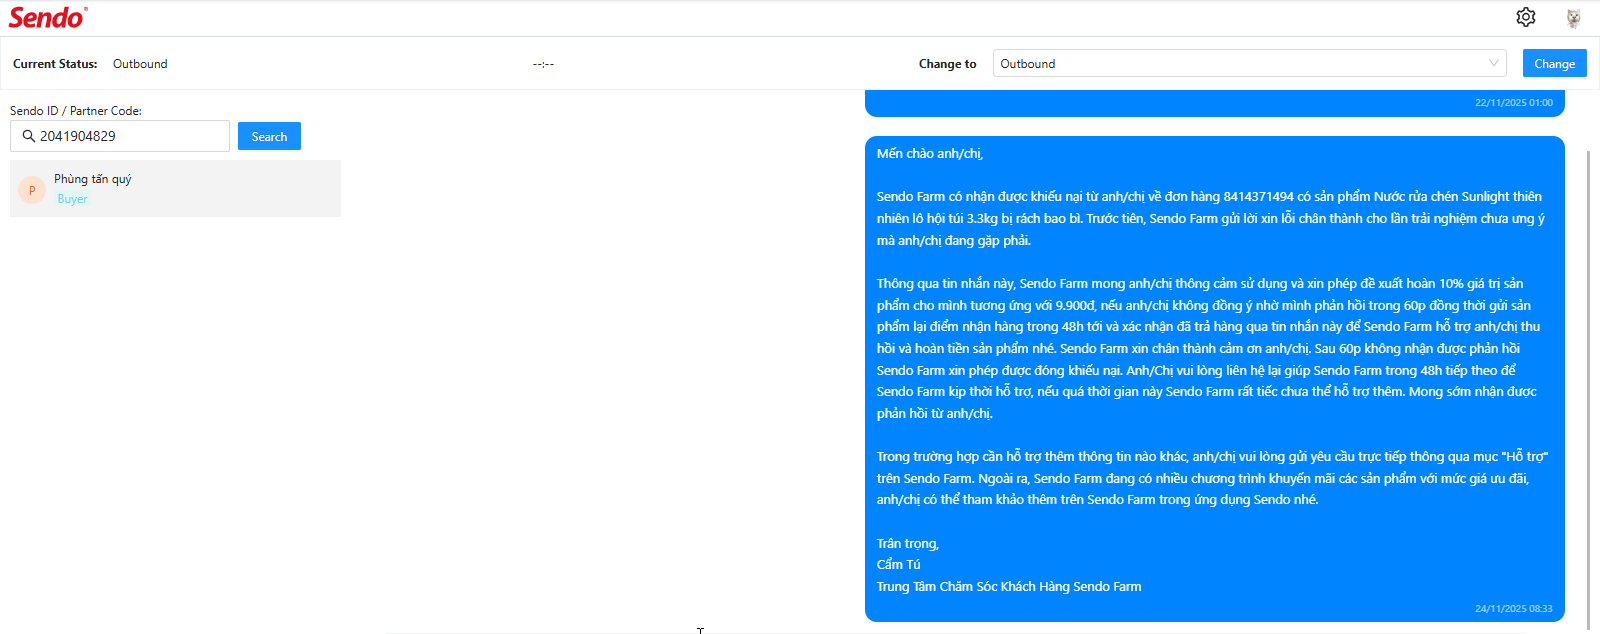This screenshot has width=1600, height=634.
Task: Open the Change to status dropdown
Action: pyautogui.click(x=1250, y=63)
